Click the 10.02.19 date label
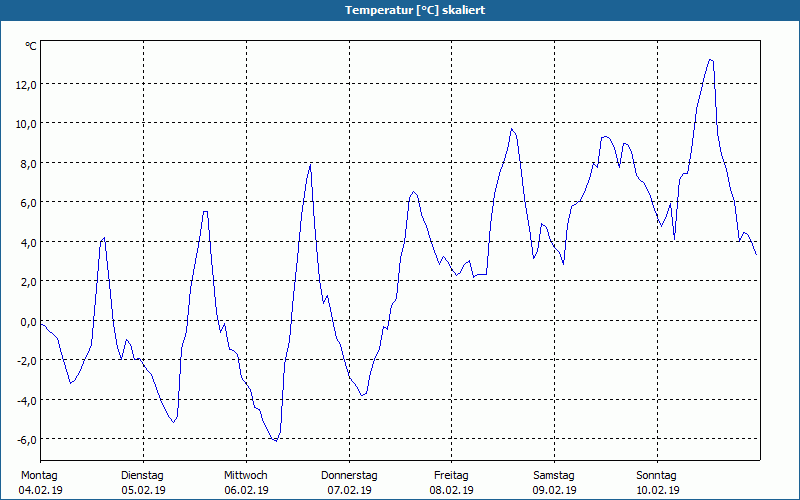Screen dimensions: 800x500 (x=658, y=490)
